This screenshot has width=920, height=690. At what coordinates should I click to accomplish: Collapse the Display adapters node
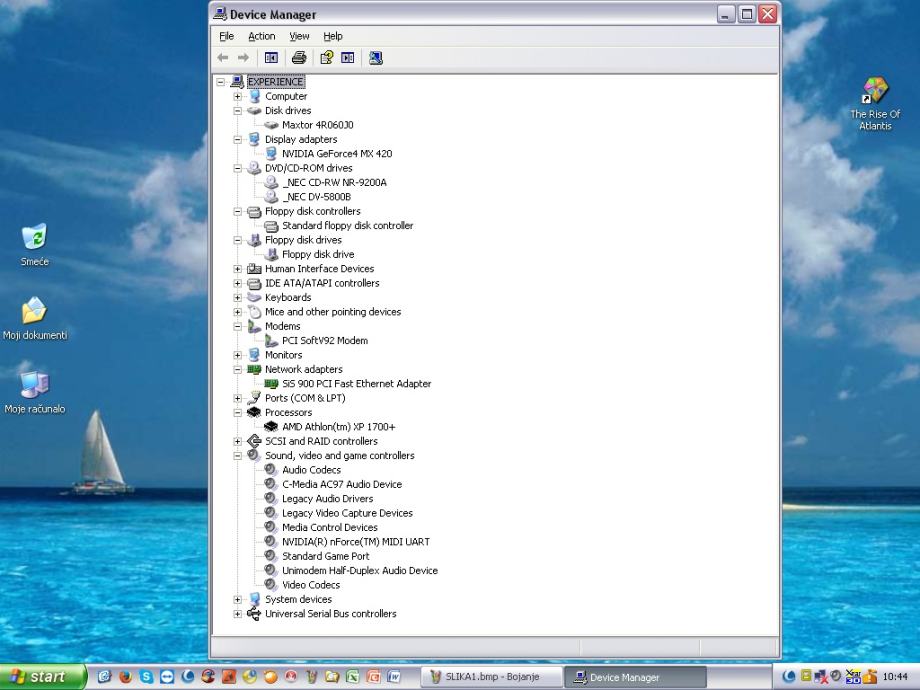tap(238, 140)
